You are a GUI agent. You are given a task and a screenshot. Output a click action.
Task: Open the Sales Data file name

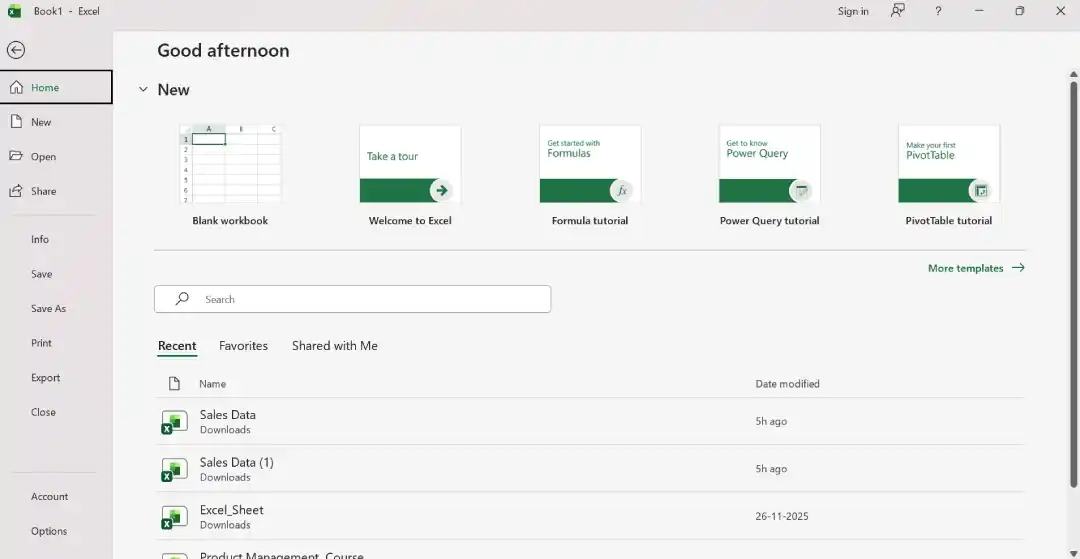coord(227,414)
